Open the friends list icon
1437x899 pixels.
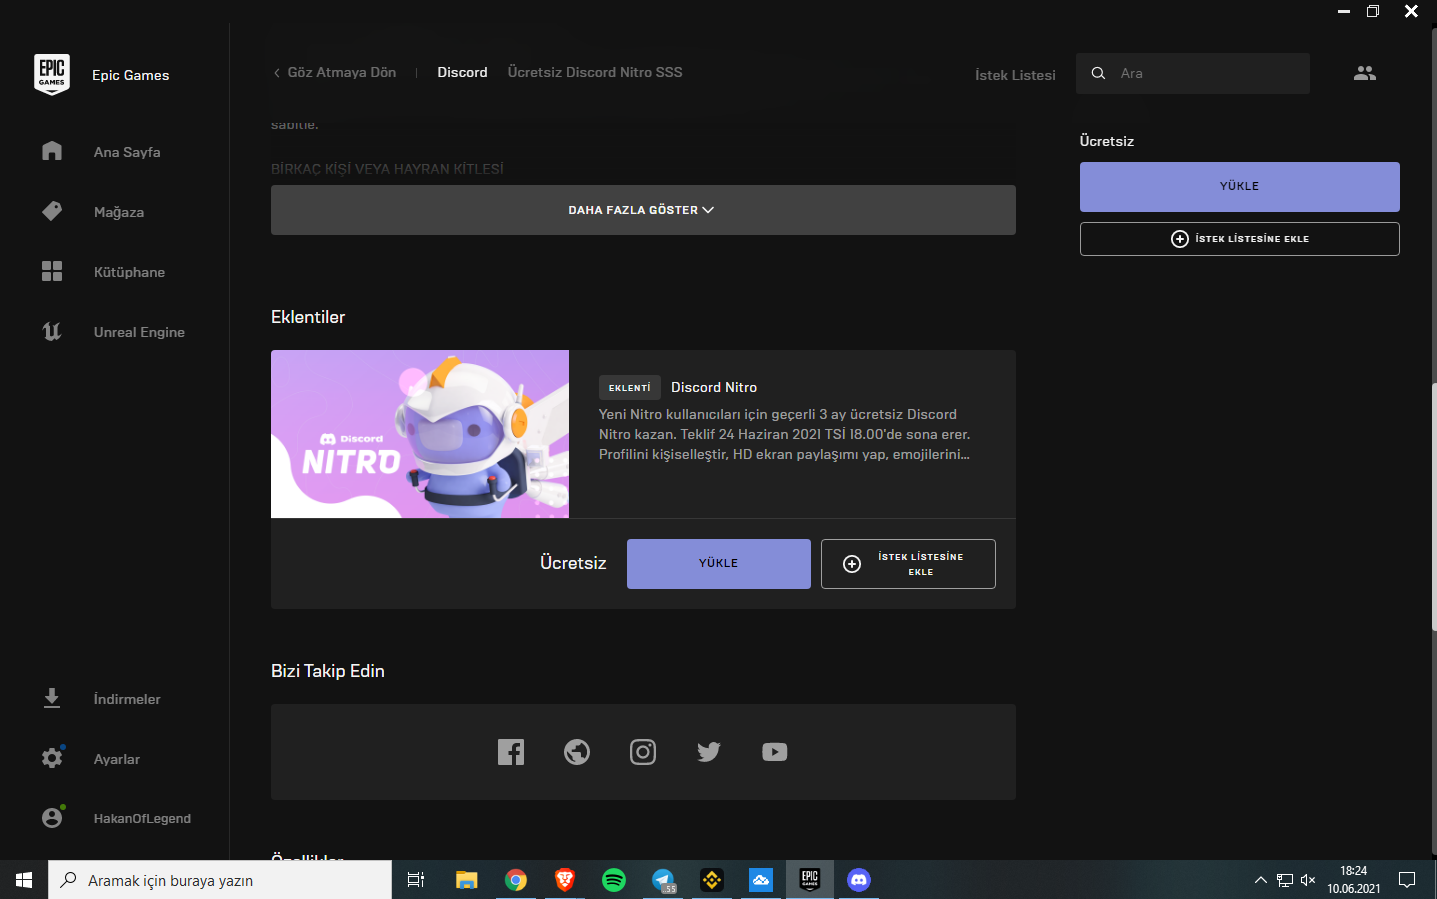point(1365,73)
